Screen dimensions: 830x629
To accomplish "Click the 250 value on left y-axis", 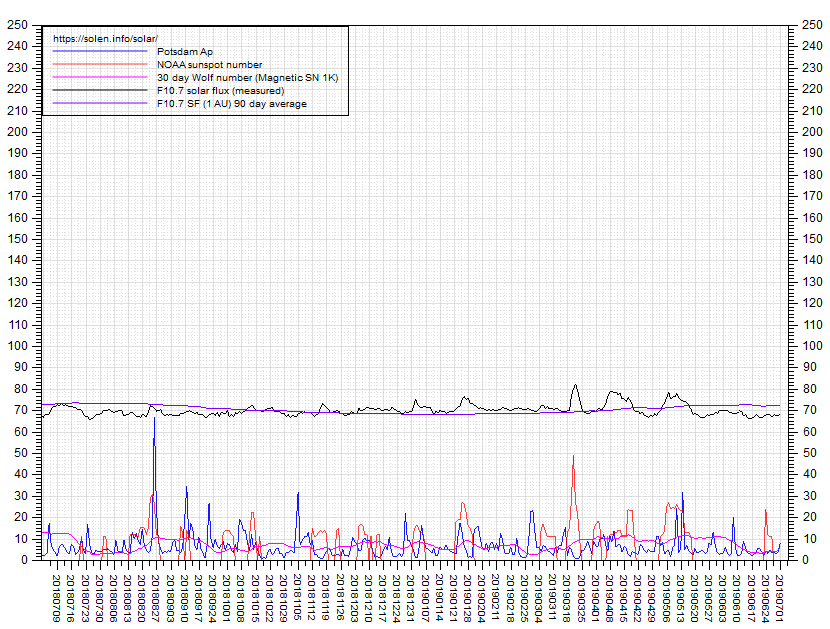I will point(17,25).
